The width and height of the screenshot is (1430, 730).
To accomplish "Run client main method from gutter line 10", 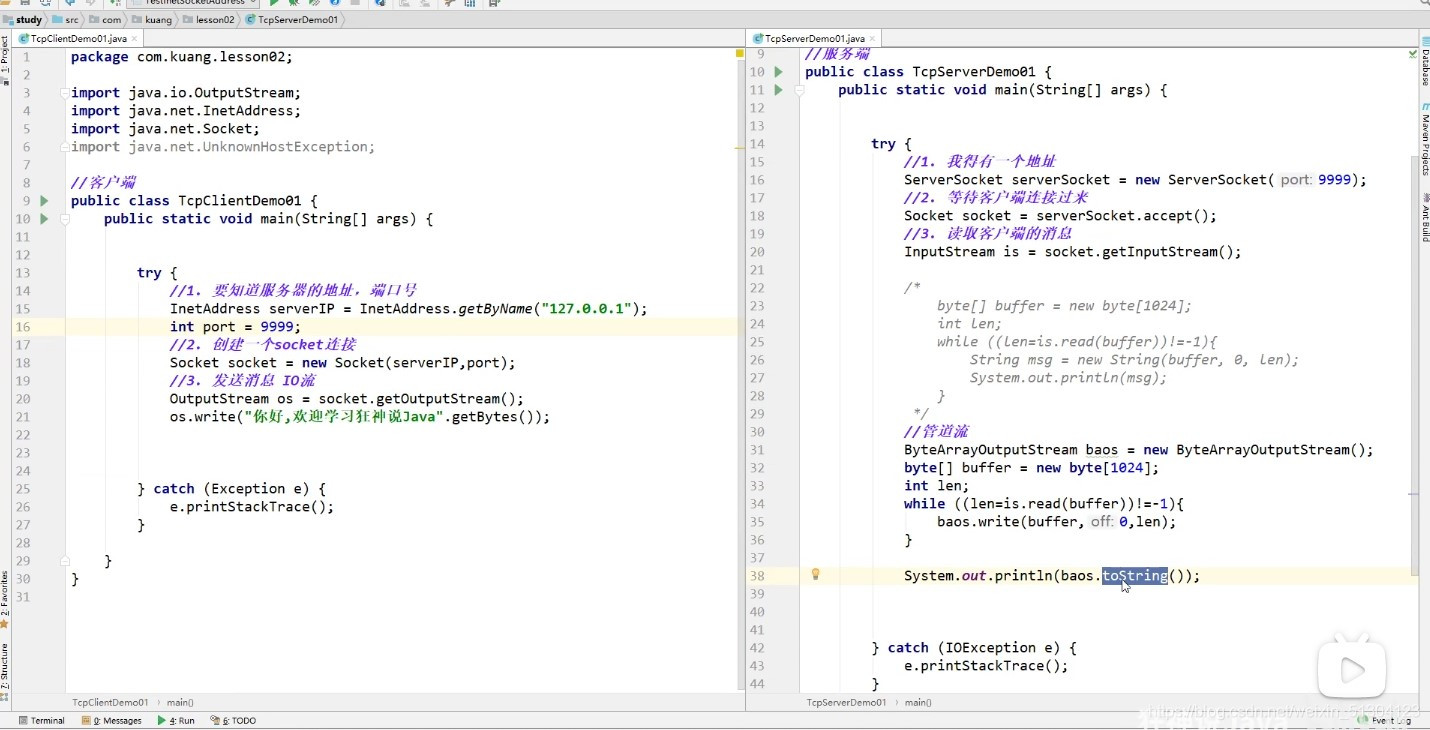I will click(44, 219).
